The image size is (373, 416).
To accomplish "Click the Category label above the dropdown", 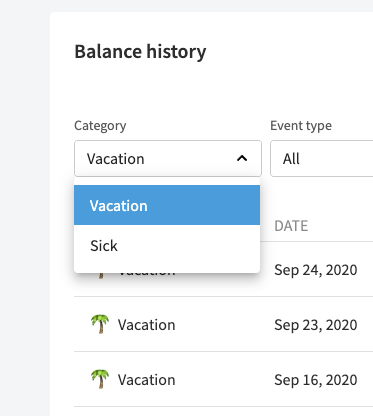I will [100, 126].
